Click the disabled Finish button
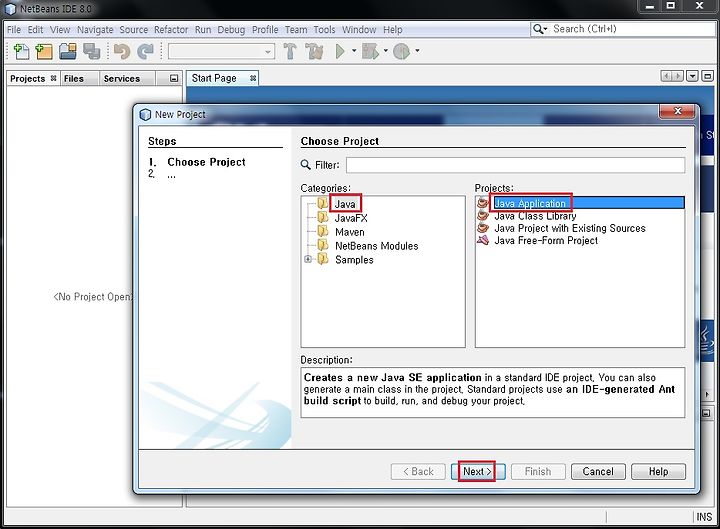 (538, 472)
